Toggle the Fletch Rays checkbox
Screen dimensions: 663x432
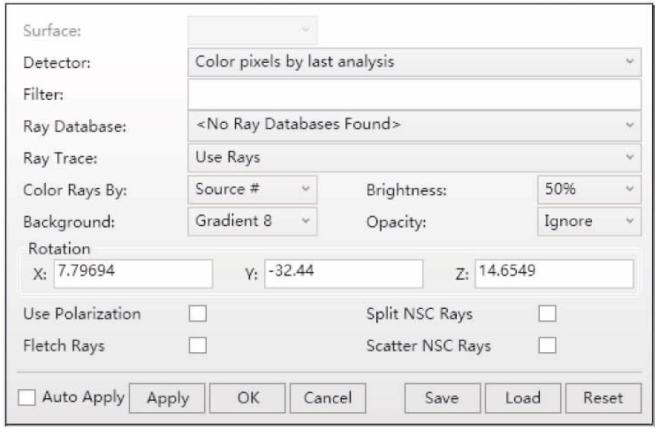(x=198, y=346)
